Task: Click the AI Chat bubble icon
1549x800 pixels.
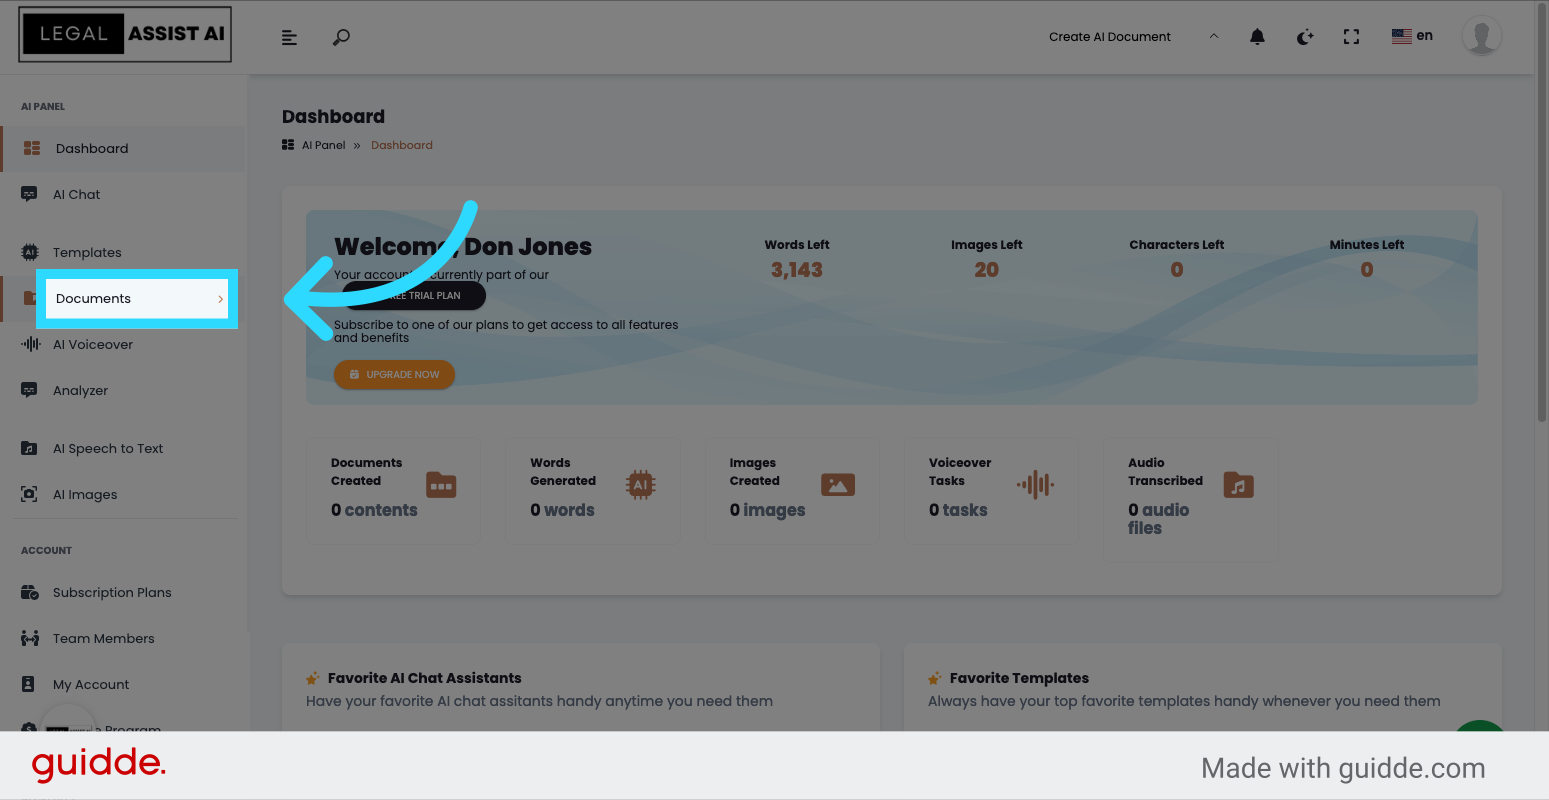Action: pyautogui.click(x=29, y=194)
